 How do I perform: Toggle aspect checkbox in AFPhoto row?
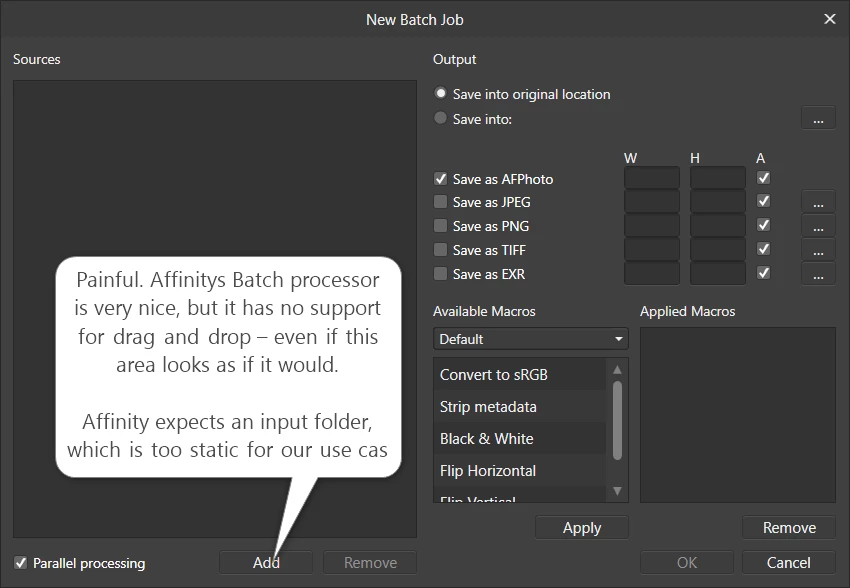763,178
